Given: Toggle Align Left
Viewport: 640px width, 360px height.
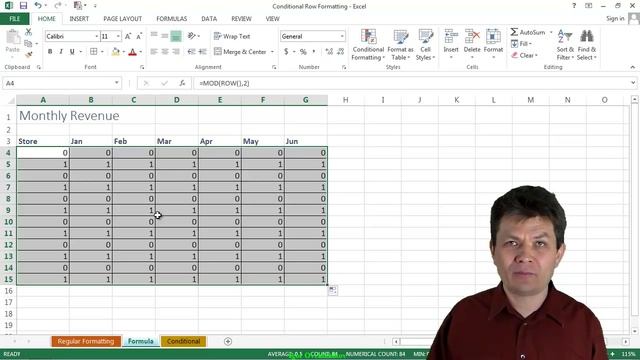Looking at the screenshot, I should pos(154,52).
